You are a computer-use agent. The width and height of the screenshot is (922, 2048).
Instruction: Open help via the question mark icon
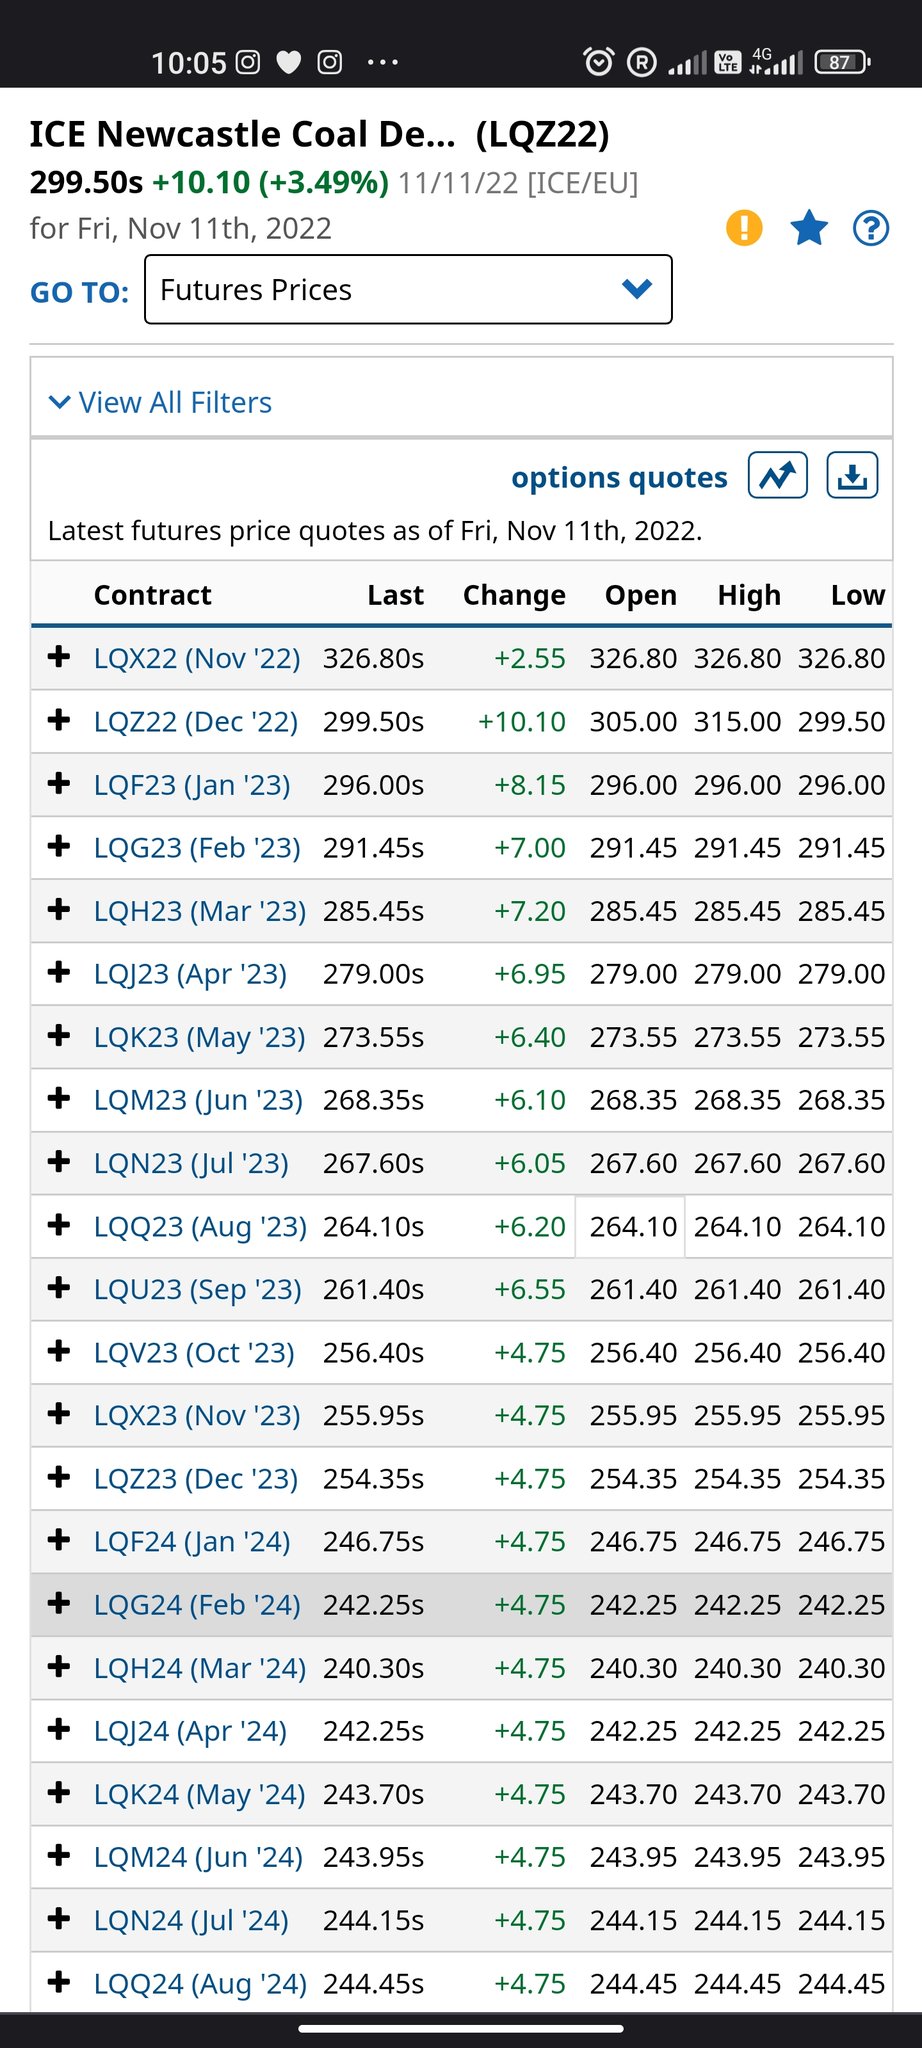(x=871, y=228)
